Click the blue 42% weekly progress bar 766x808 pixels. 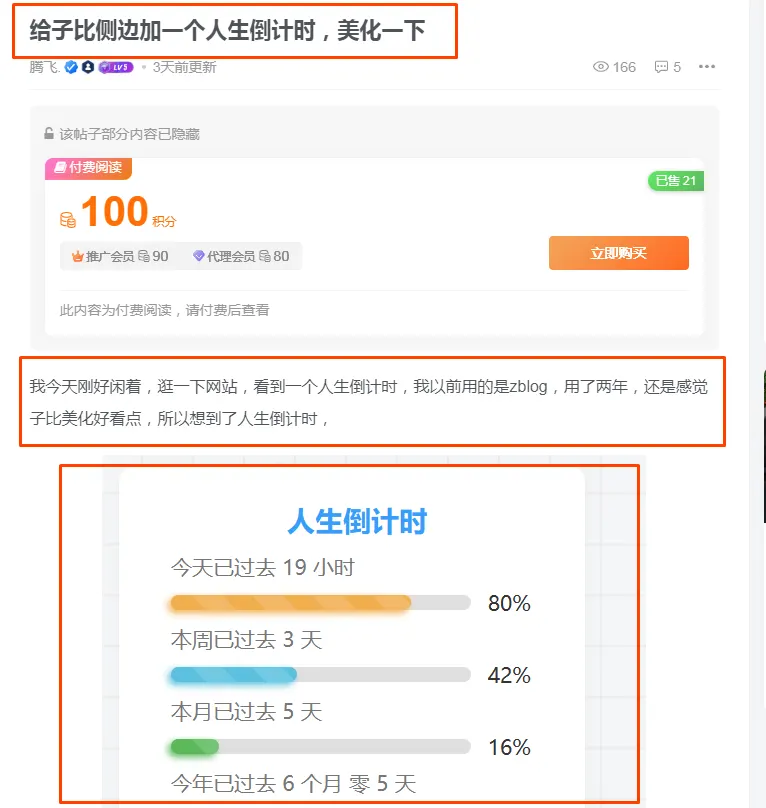click(x=320, y=675)
